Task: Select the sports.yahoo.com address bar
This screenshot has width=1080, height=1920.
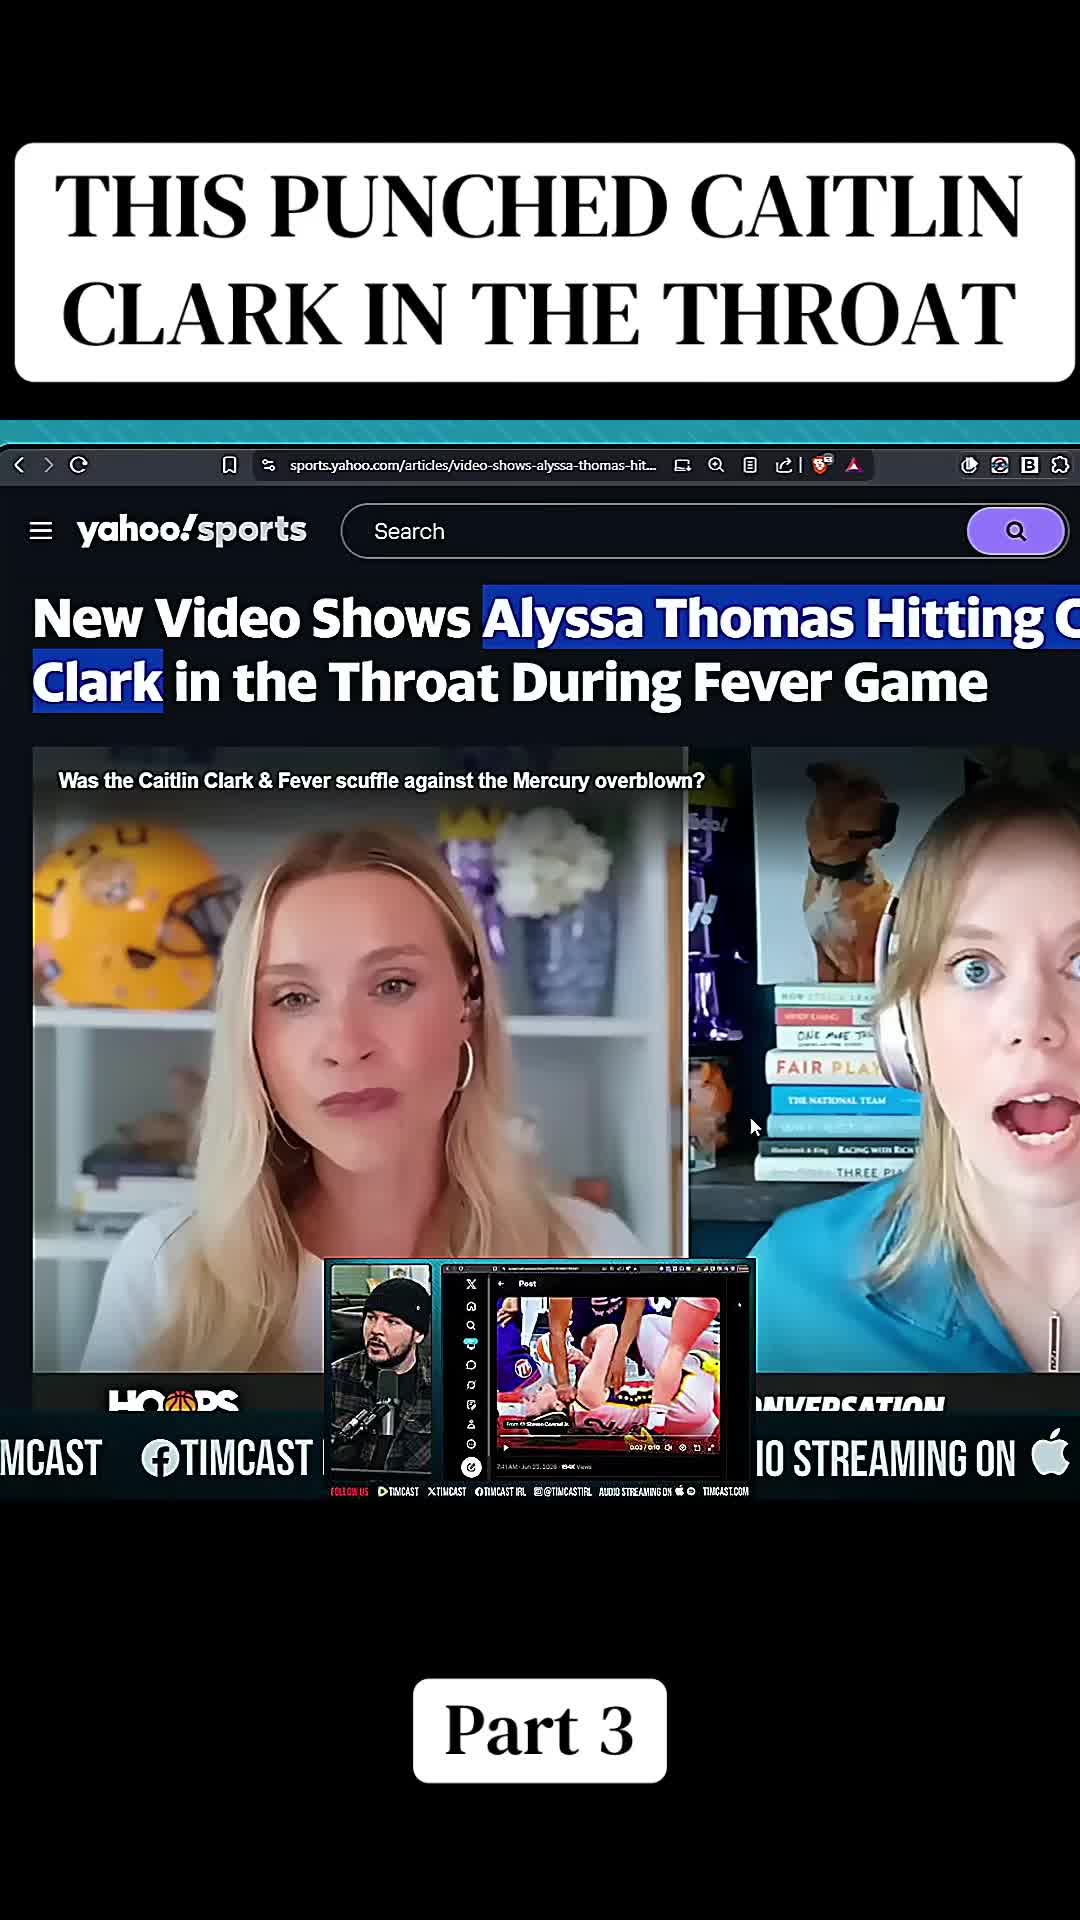Action: tap(473, 465)
